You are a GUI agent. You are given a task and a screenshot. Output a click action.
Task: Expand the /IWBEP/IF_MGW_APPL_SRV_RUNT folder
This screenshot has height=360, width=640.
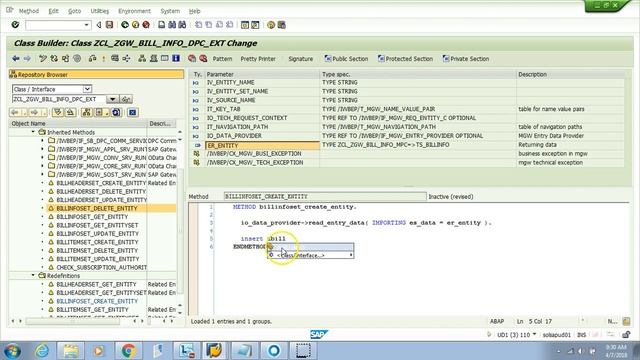click(42, 149)
